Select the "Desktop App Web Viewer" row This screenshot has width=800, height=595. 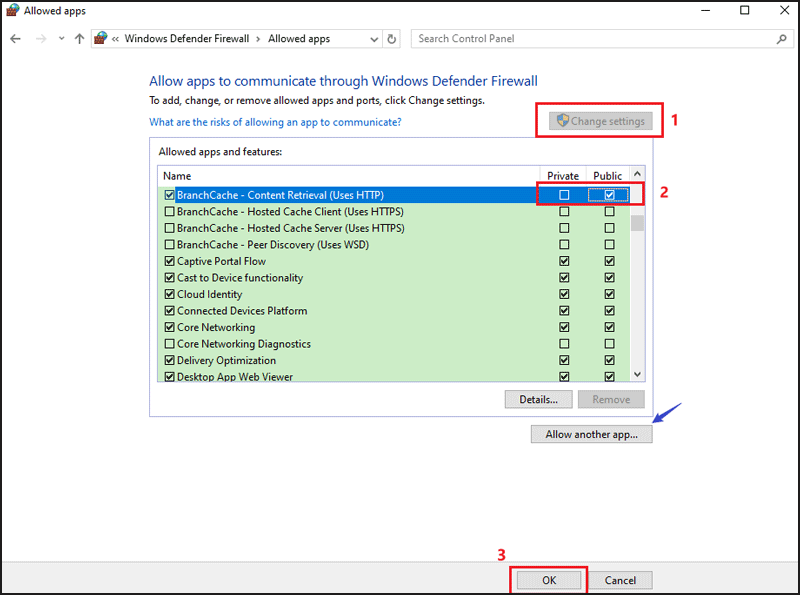click(394, 375)
